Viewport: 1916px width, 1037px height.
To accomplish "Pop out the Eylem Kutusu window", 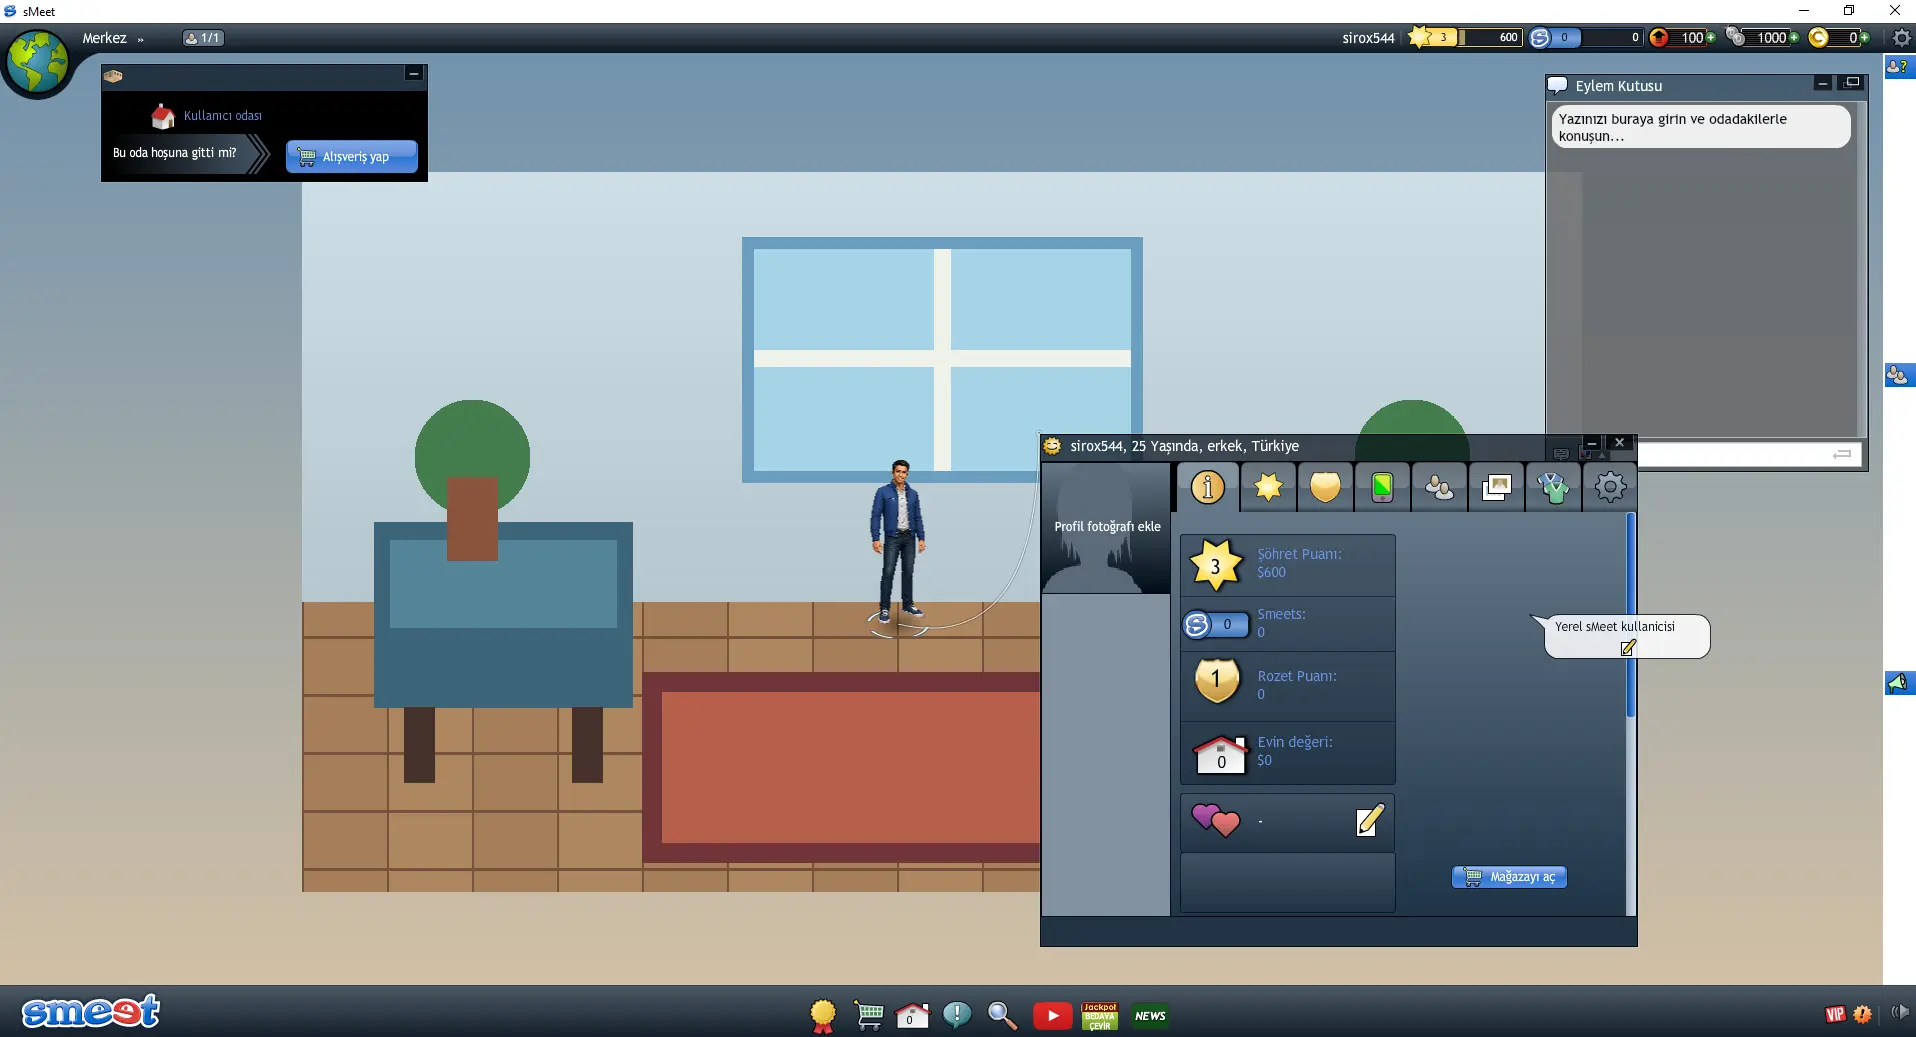I will click(1852, 83).
